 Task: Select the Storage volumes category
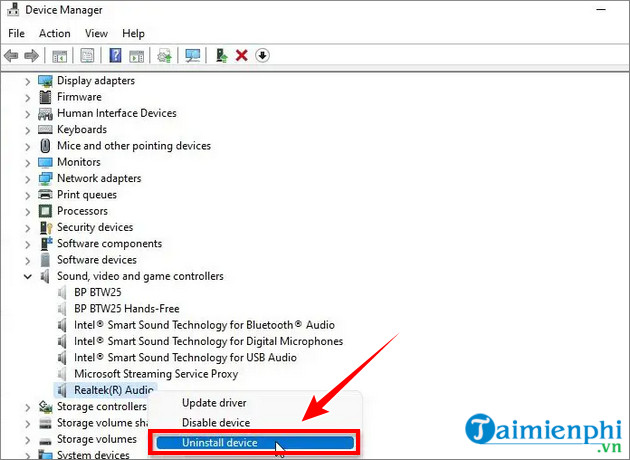[96, 439]
